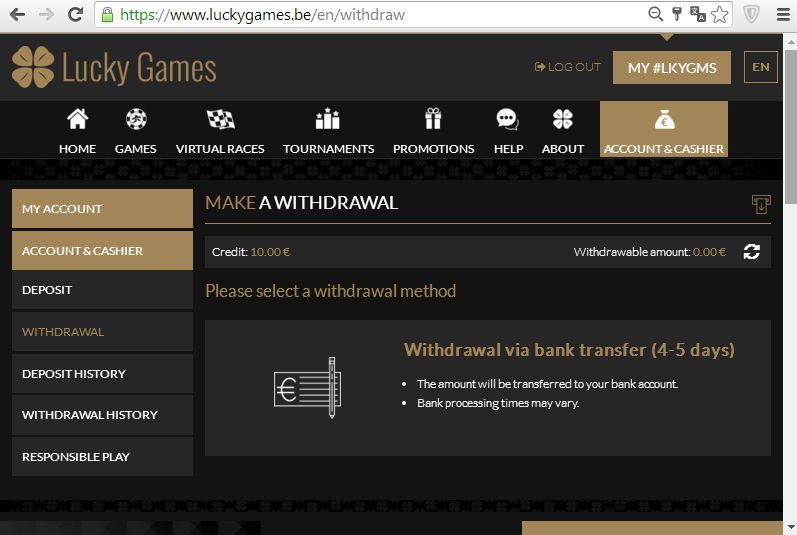797x535 pixels.
Task: Refresh the withdrawable amount balance
Action: (752, 252)
